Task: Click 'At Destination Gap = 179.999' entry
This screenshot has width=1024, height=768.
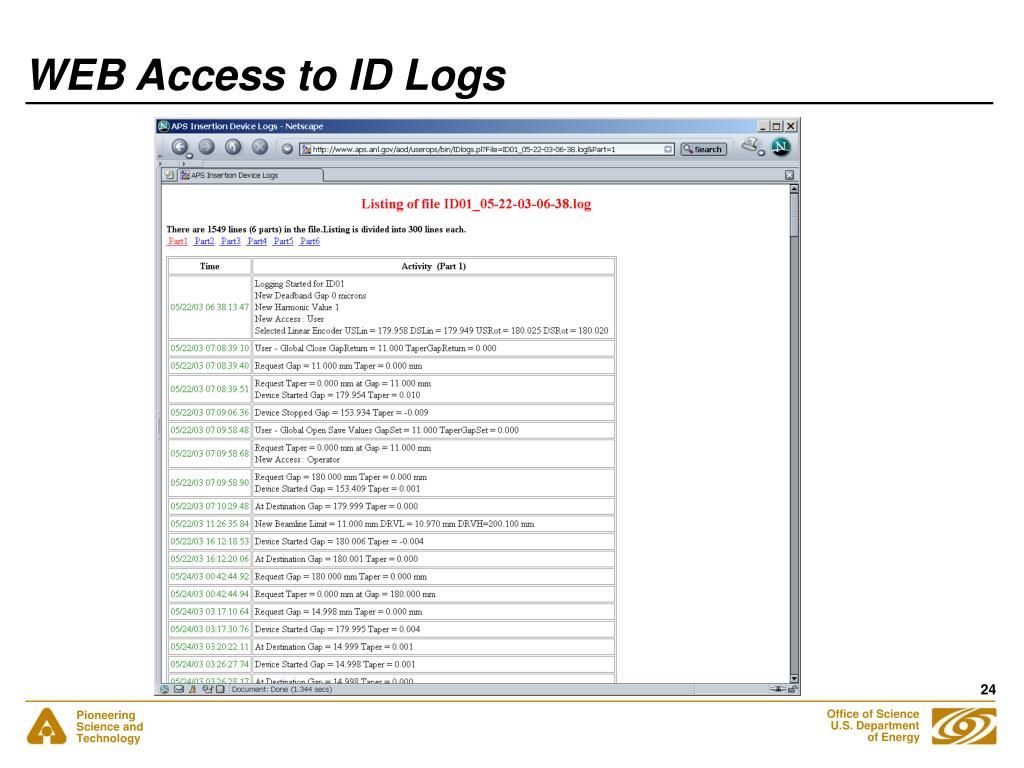Action: click(x=336, y=506)
